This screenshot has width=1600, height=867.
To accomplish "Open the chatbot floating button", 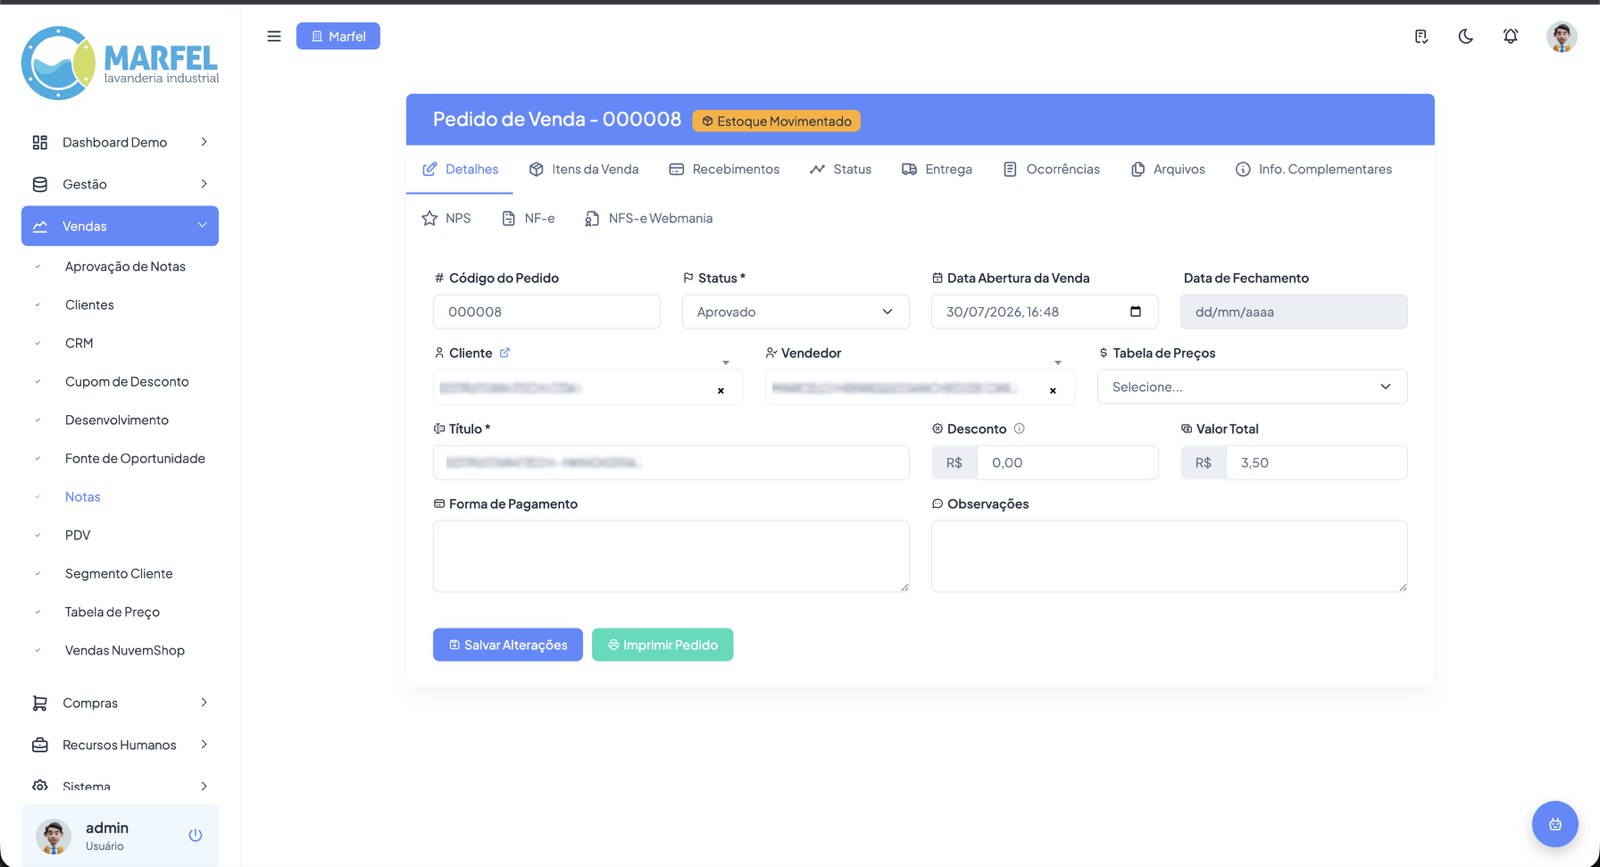I will point(1555,824).
